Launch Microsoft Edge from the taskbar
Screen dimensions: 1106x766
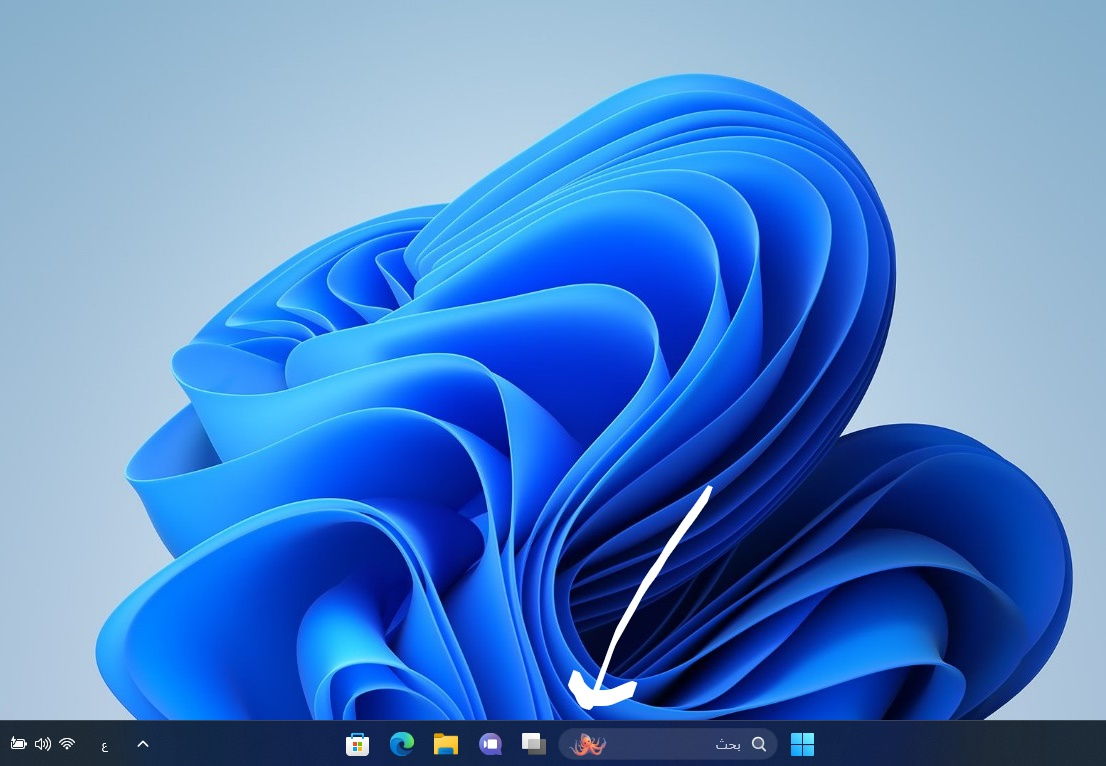pos(402,743)
